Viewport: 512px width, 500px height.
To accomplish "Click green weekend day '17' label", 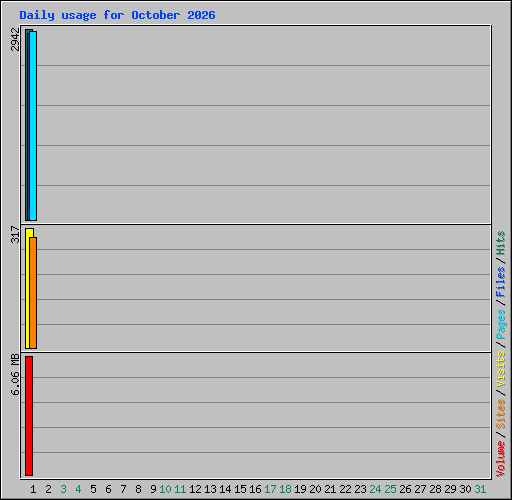I will [x=270, y=489].
